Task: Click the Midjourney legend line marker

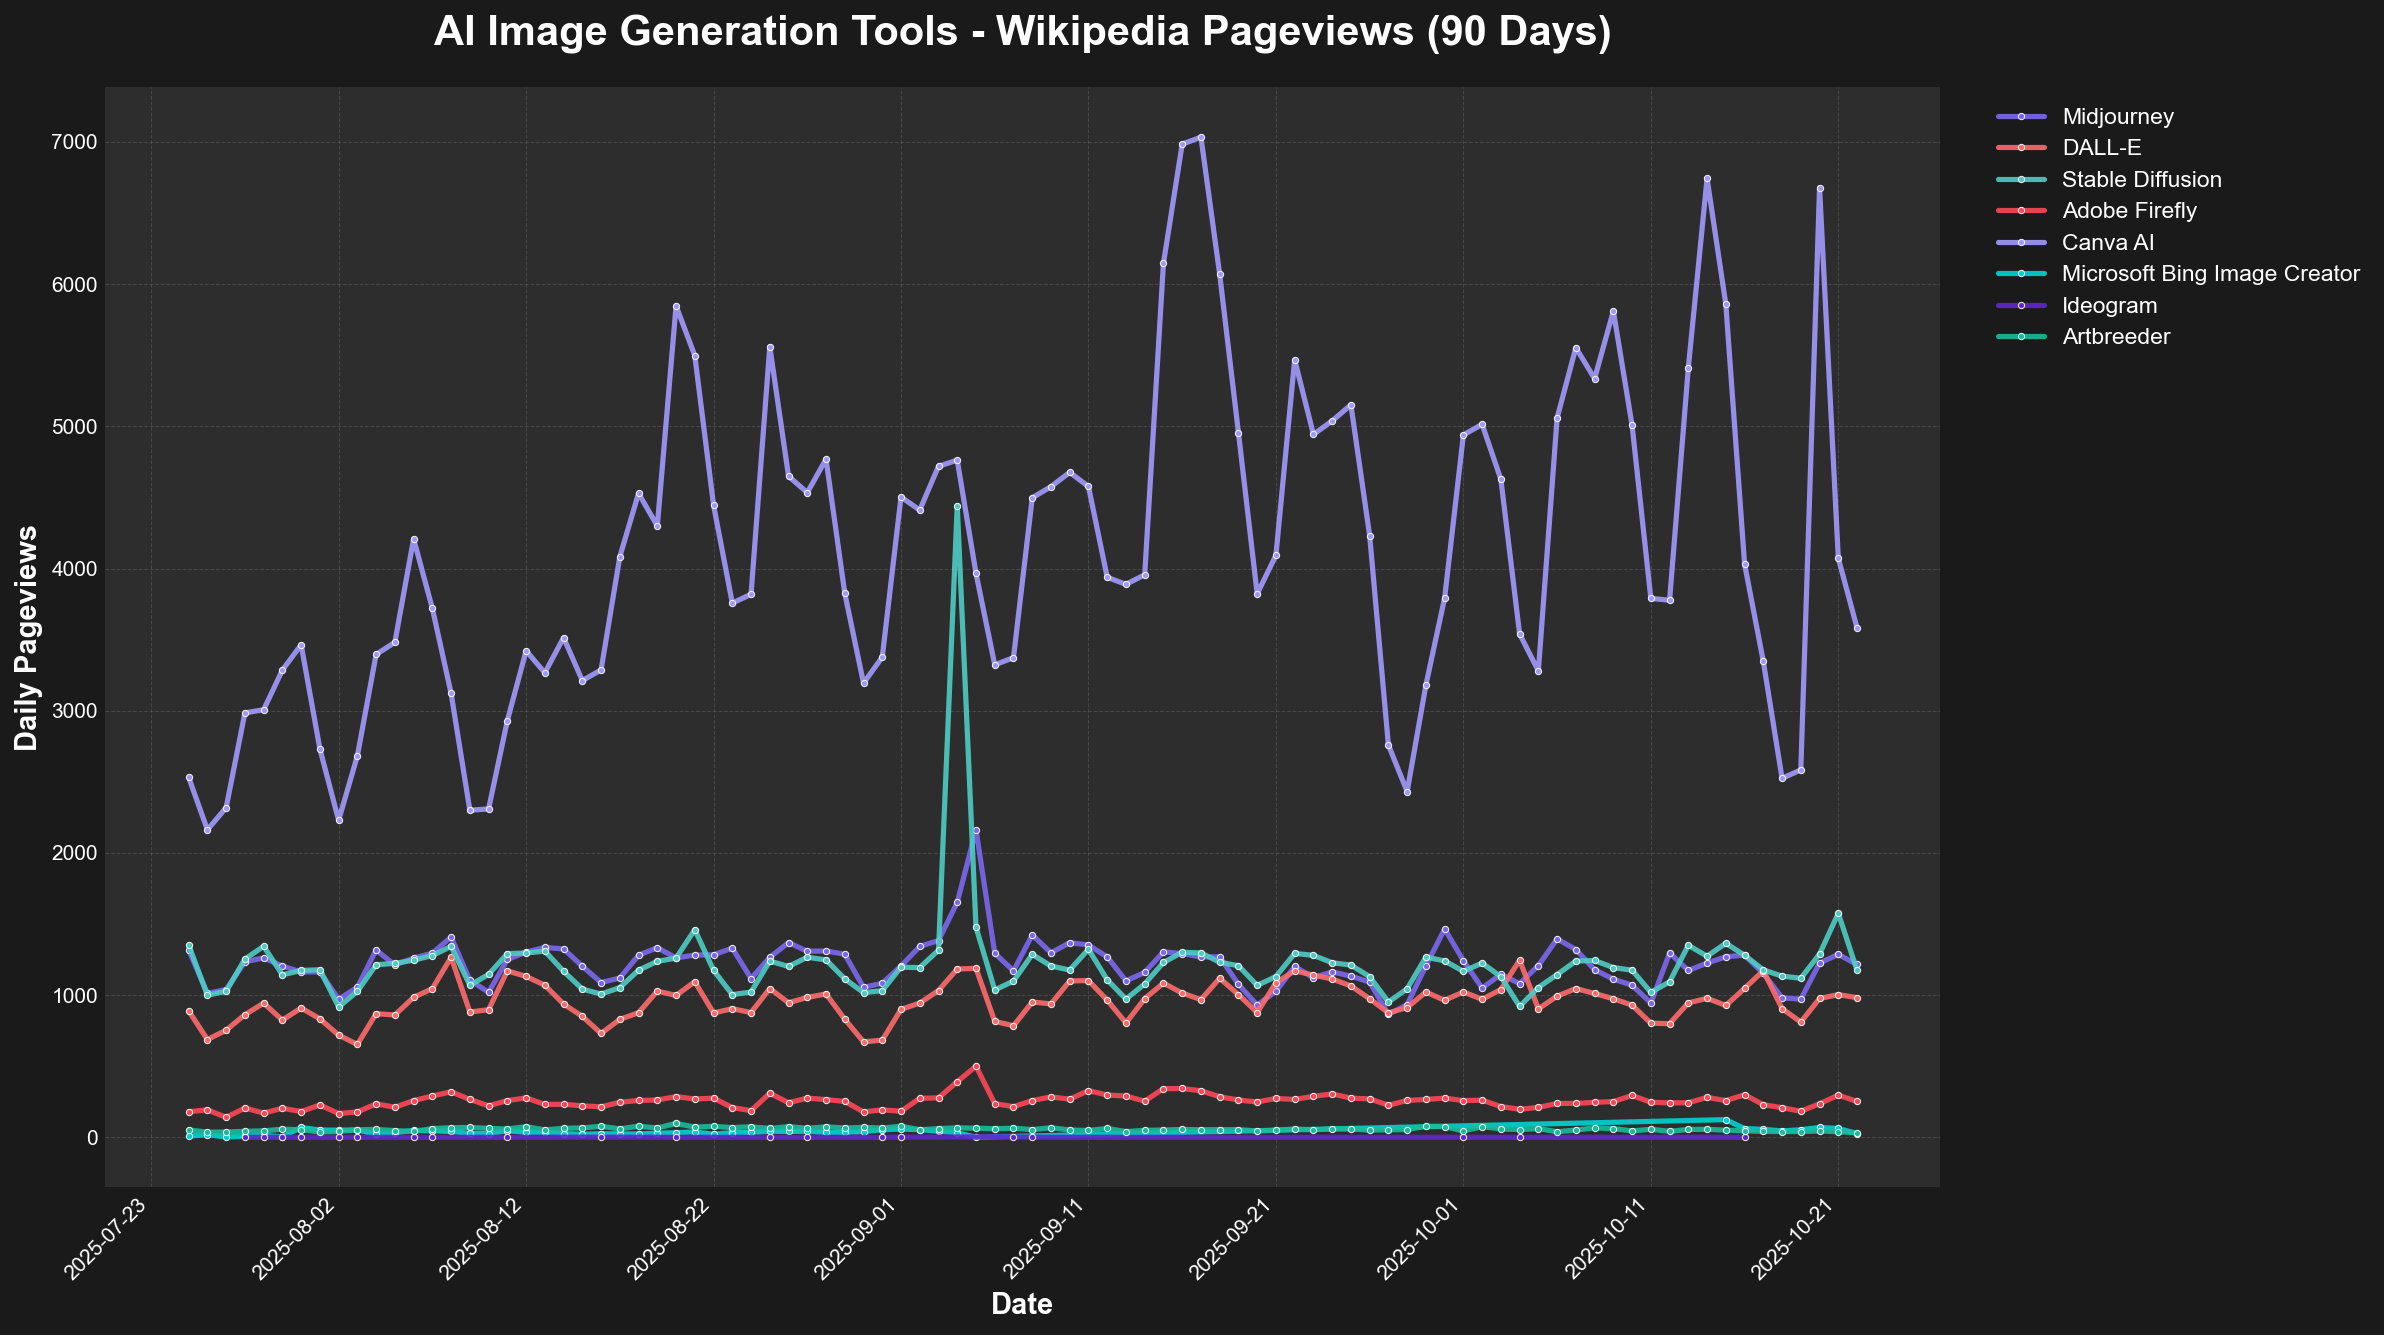Action: [2021, 117]
